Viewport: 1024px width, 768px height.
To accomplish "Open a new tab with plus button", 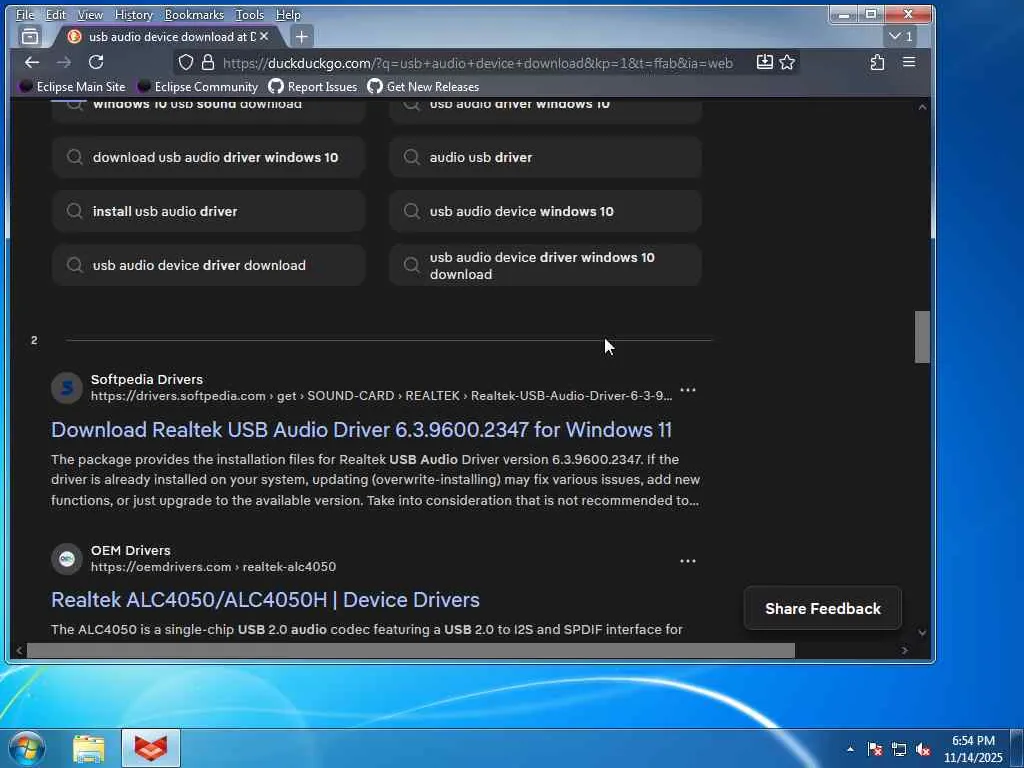I will point(301,37).
